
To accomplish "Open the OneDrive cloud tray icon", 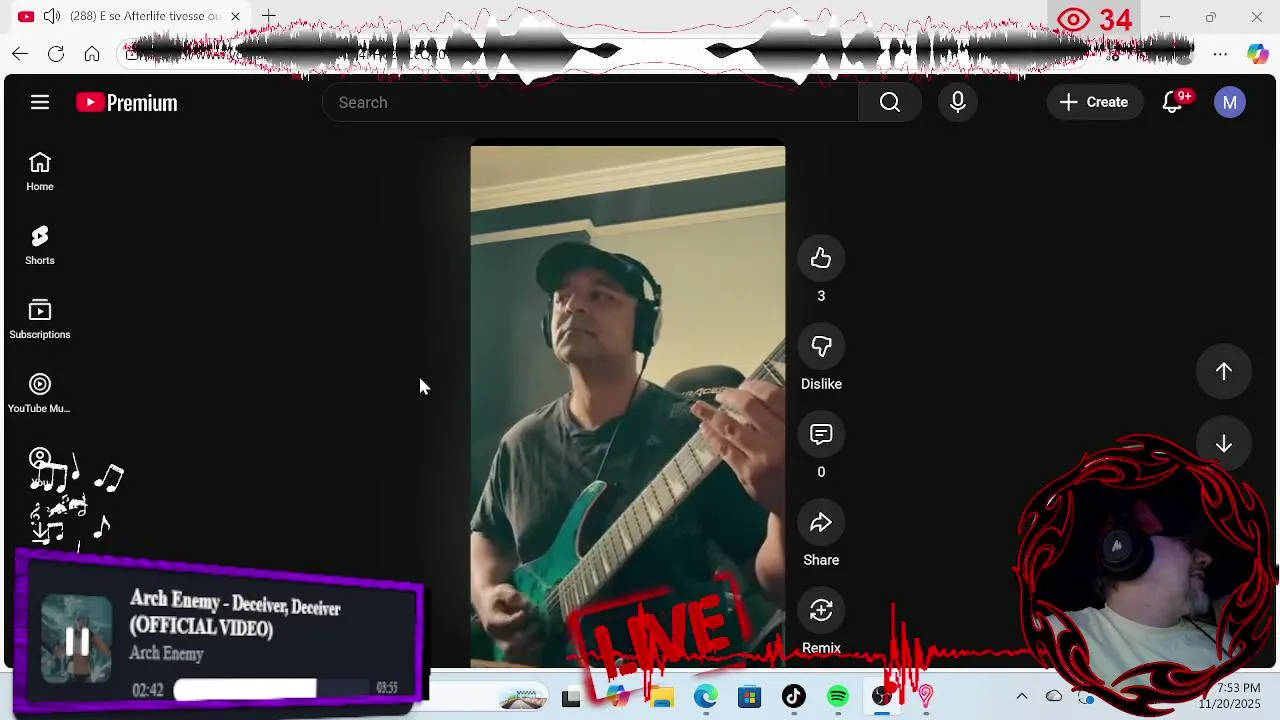I will click(1054, 696).
